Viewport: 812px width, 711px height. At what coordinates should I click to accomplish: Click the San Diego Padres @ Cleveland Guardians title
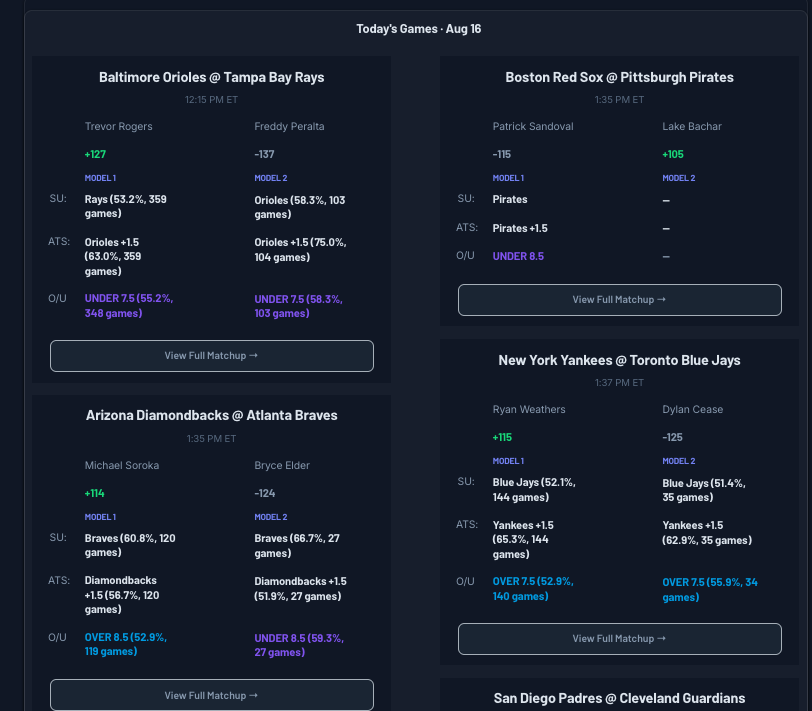(x=619, y=698)
